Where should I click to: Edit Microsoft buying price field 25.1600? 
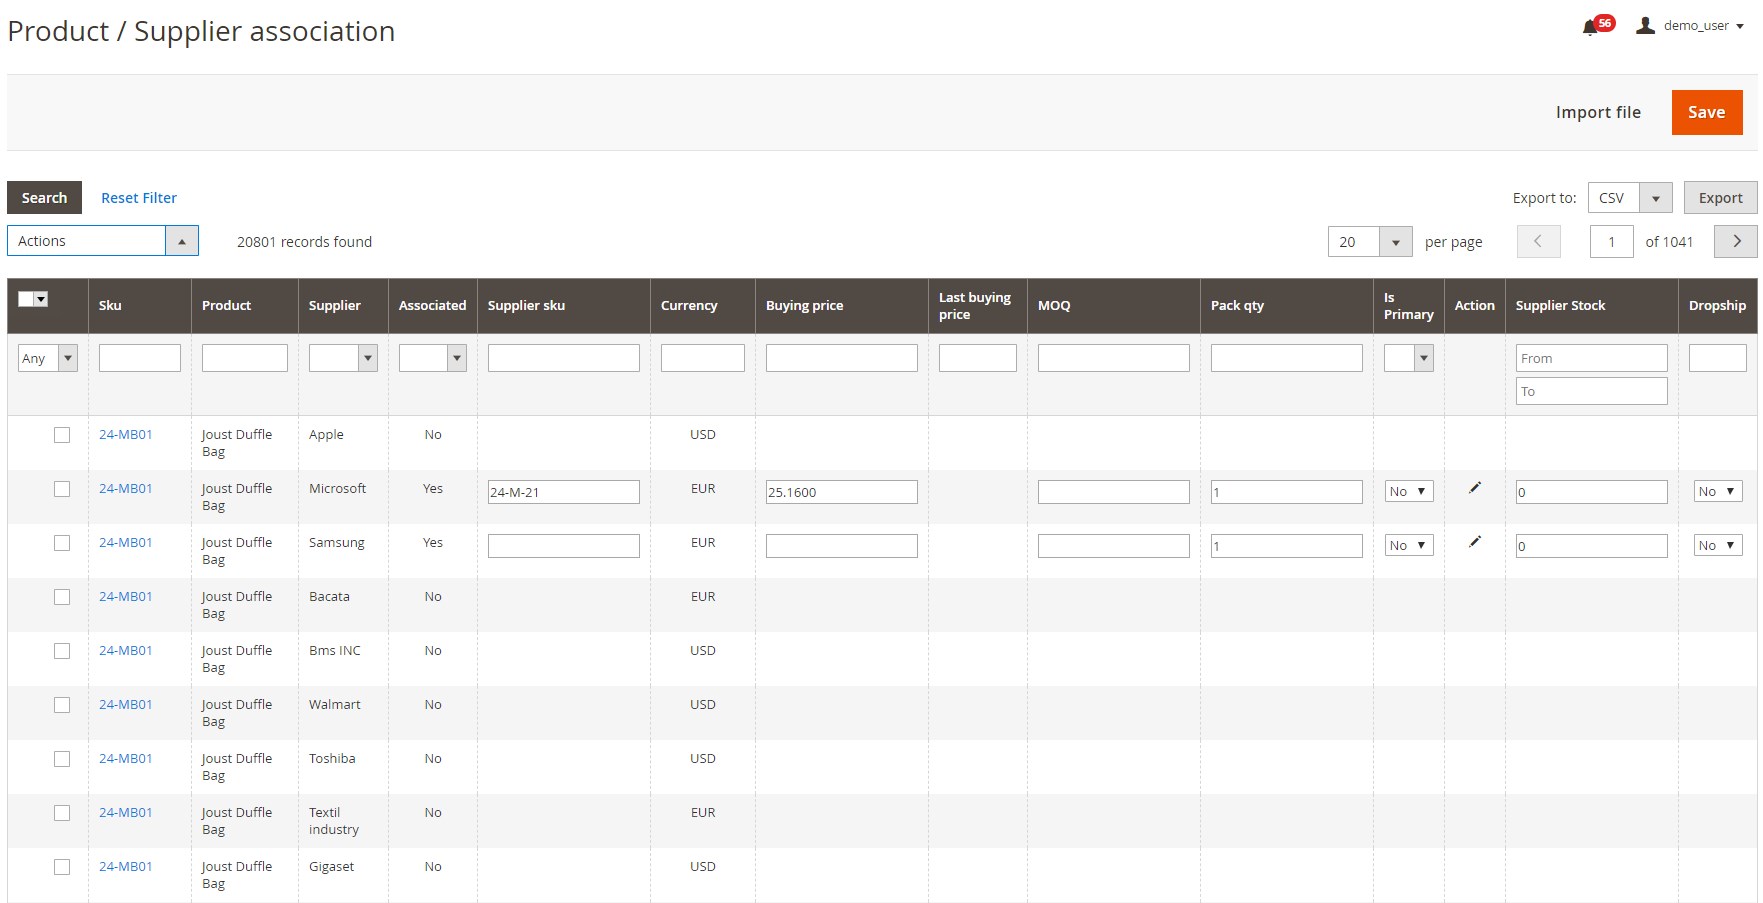click(842, 492)
